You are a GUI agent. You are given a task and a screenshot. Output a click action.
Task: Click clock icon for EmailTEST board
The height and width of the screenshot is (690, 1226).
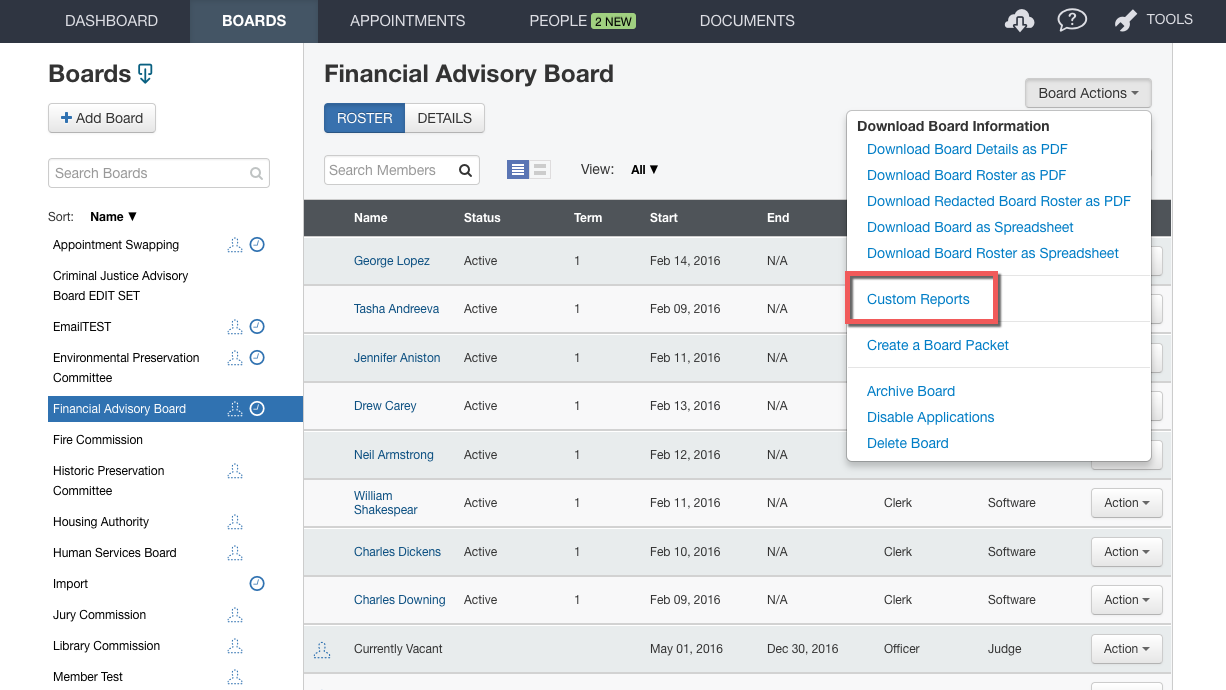click(257, 327)
